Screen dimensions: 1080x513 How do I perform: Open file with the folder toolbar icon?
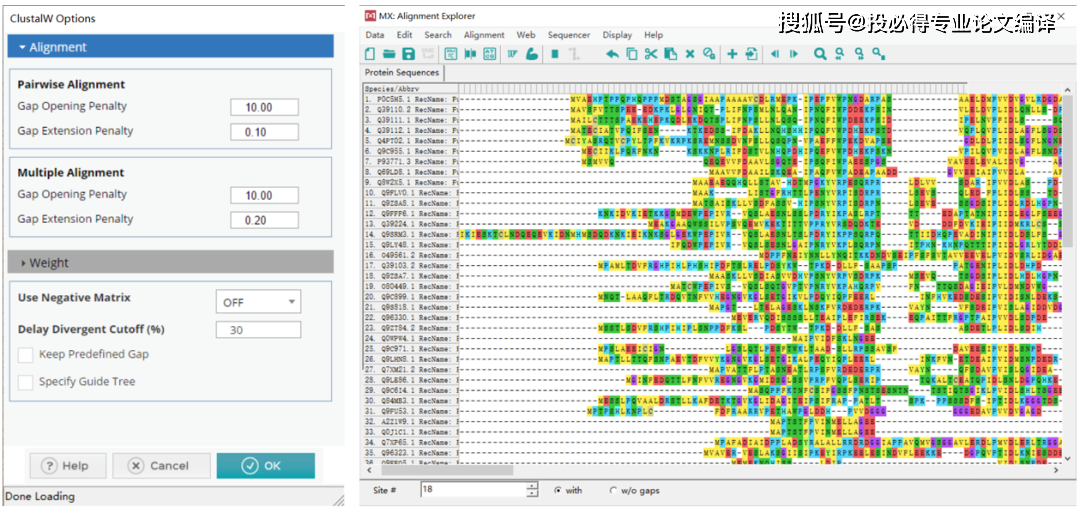[x=389, y=54]
